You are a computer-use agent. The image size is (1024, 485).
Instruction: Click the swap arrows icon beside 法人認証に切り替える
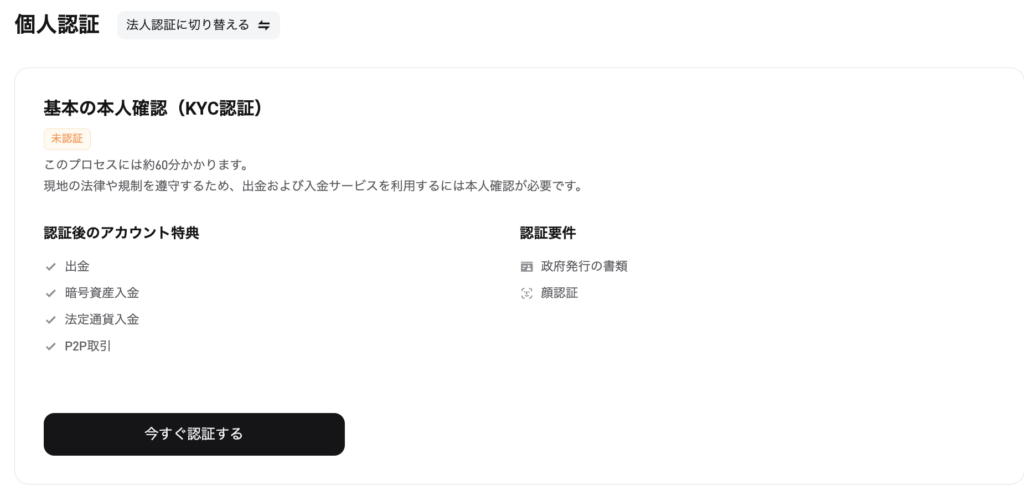coord(264,25)
